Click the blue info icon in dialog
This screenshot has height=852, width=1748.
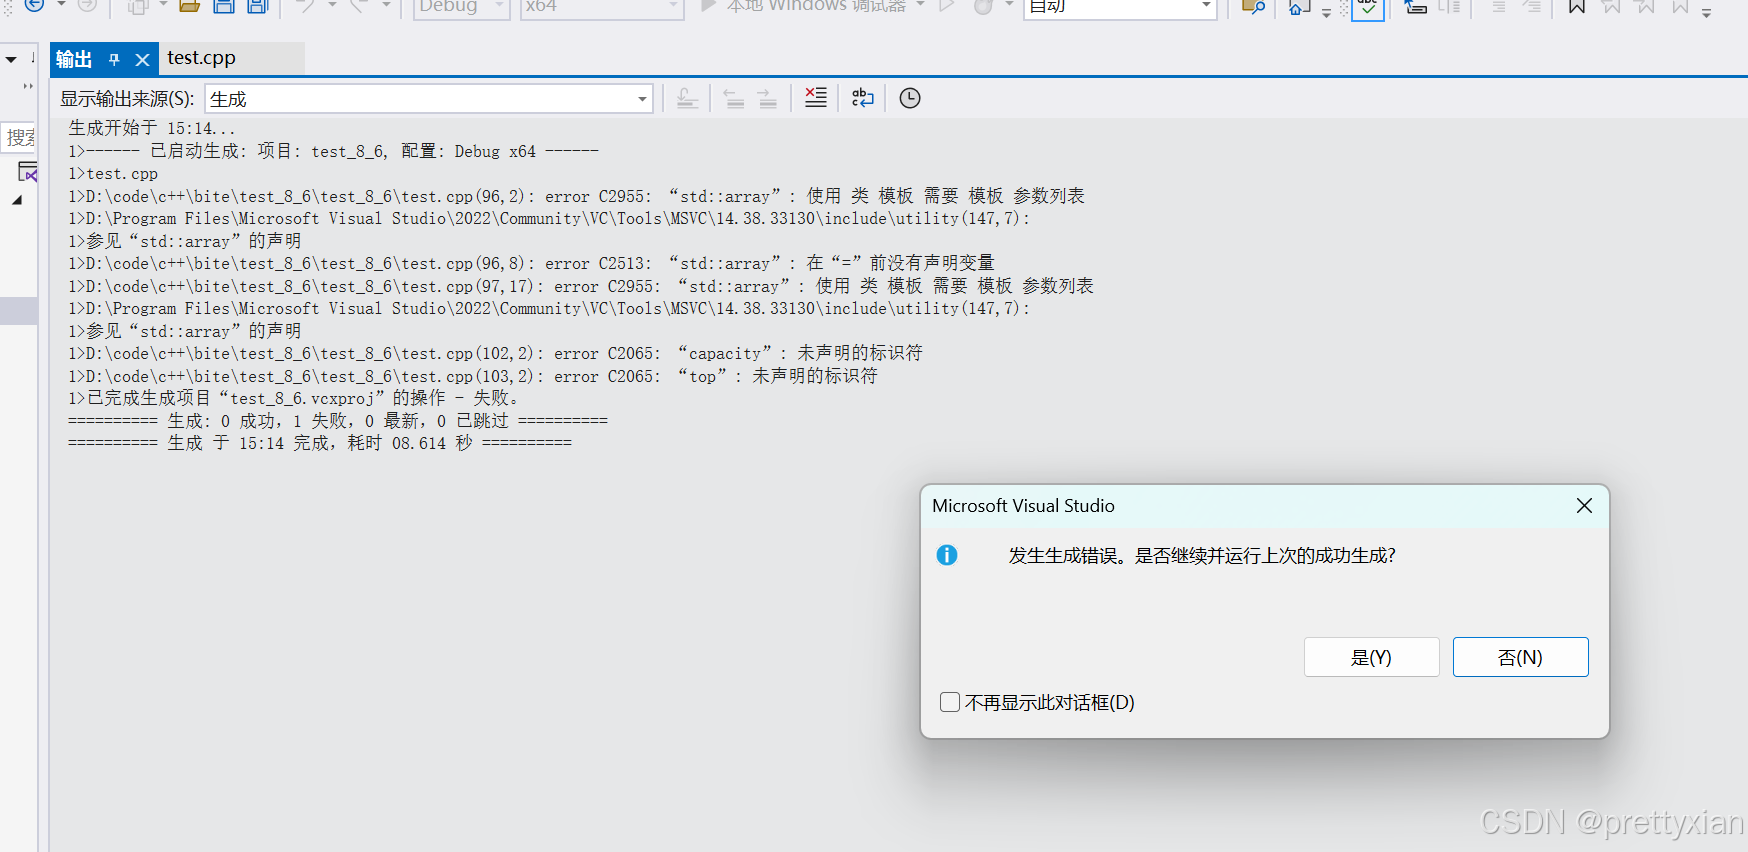click(947, 555)
